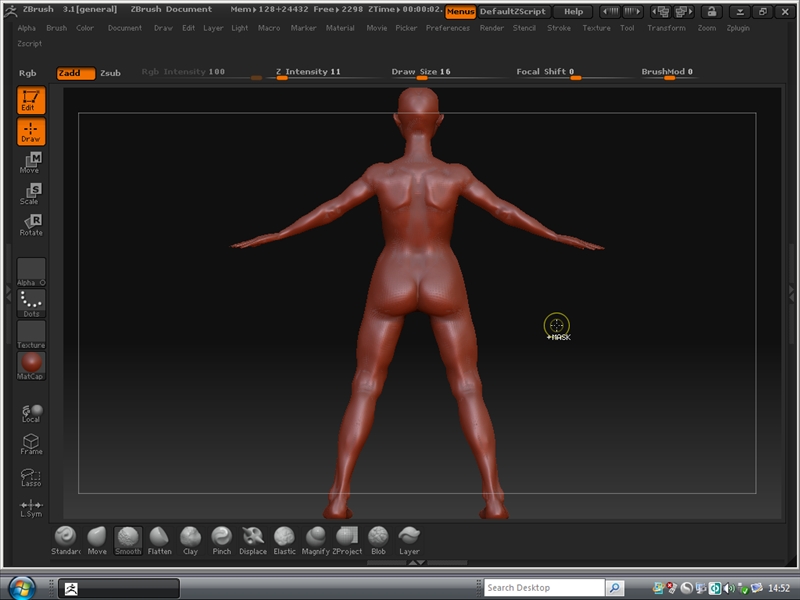Viewport: 800px width, 600px height.
Task: Click the shift-menus-left arrow button
Action: point(611,11)
